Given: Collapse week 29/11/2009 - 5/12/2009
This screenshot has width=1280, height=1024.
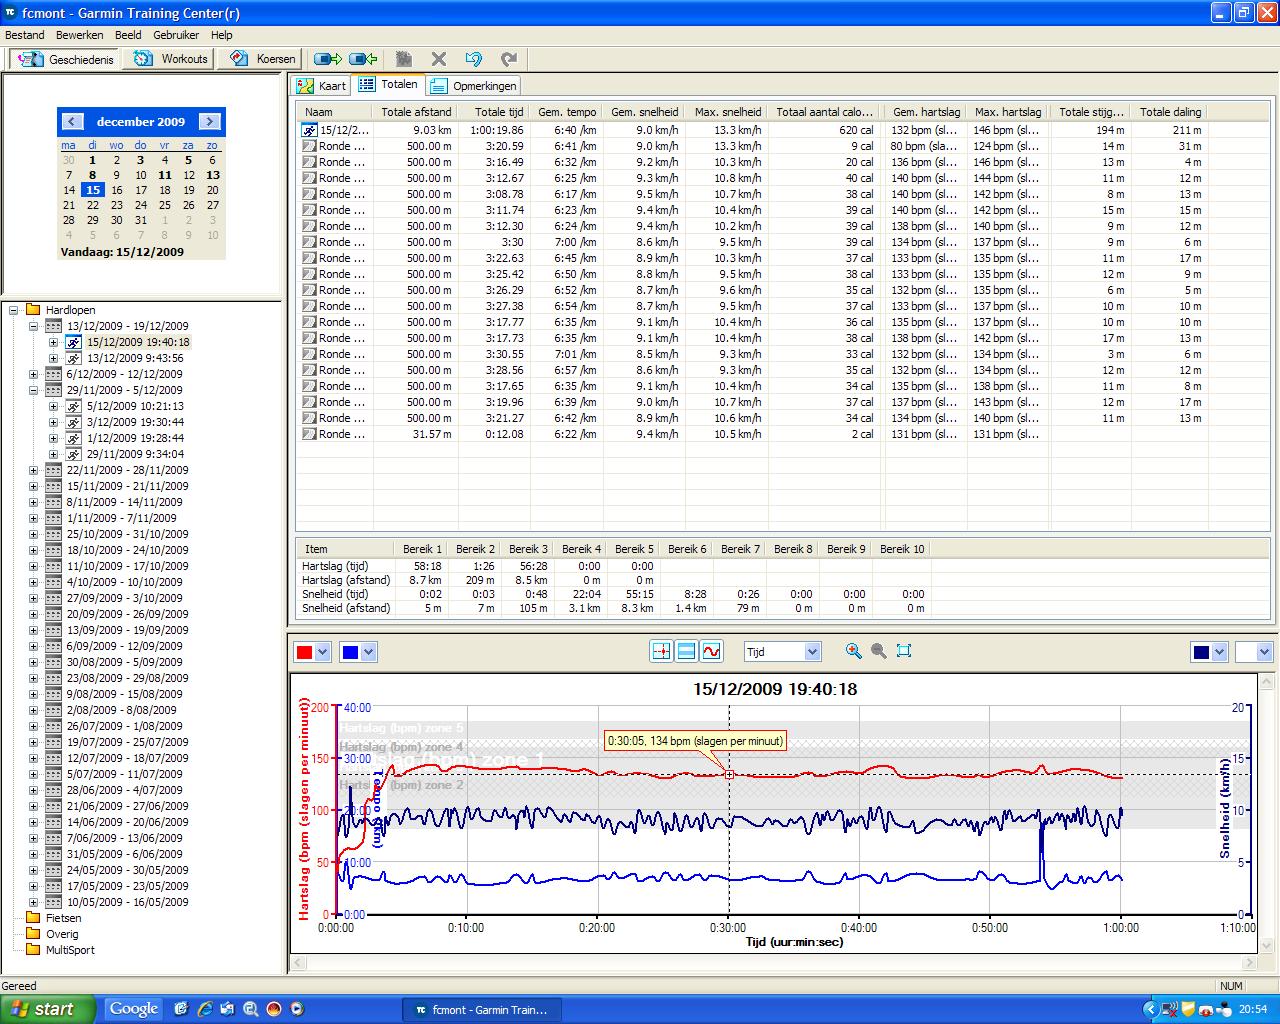Looking at the screenshot, I should [33, 390].
